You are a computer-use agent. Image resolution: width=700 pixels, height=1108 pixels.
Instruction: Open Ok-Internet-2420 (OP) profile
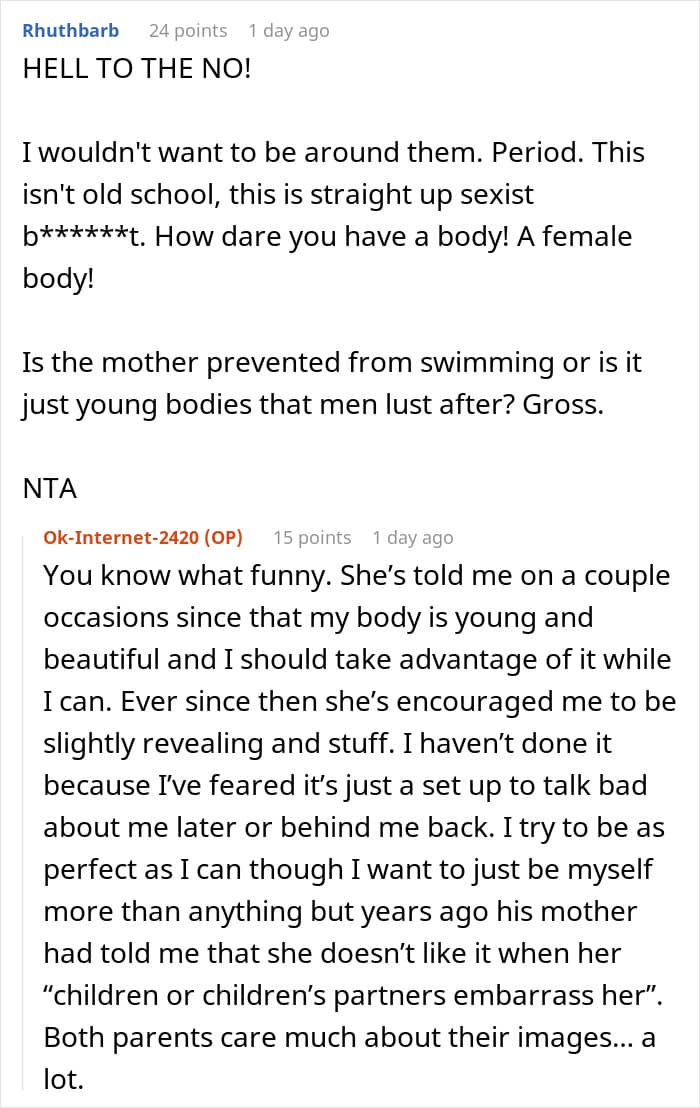(143, 538)
